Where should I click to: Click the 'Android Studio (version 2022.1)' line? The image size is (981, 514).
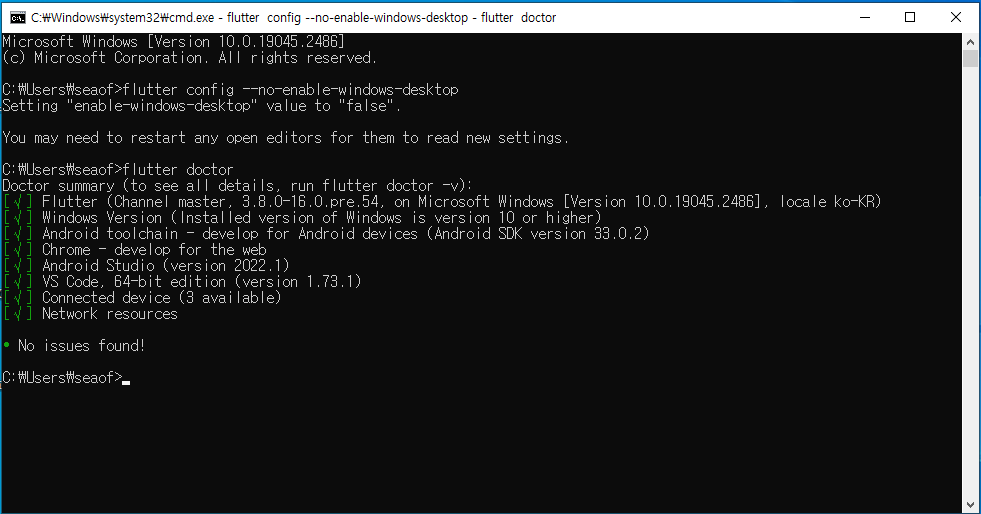click(166, 266)
